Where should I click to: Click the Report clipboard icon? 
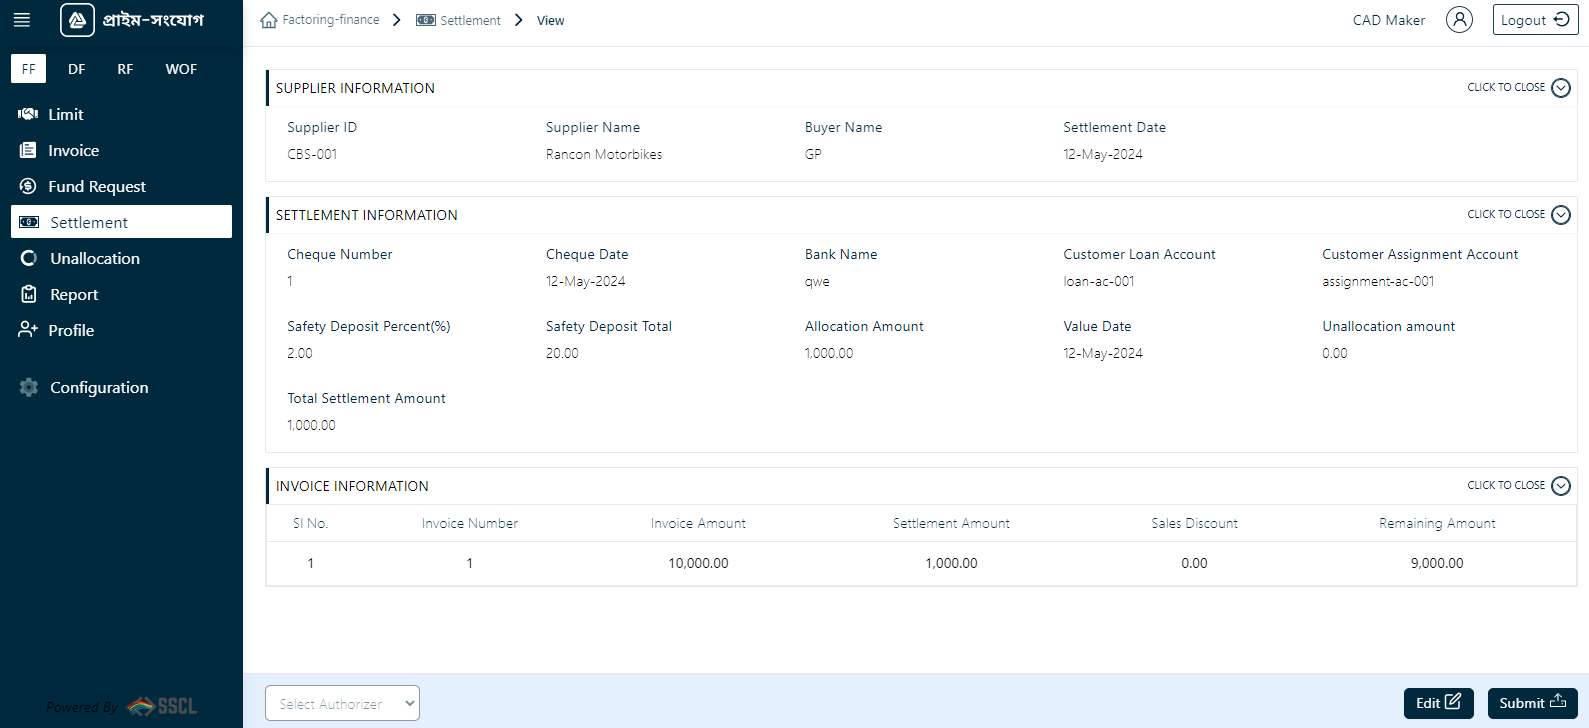[29, 294]
